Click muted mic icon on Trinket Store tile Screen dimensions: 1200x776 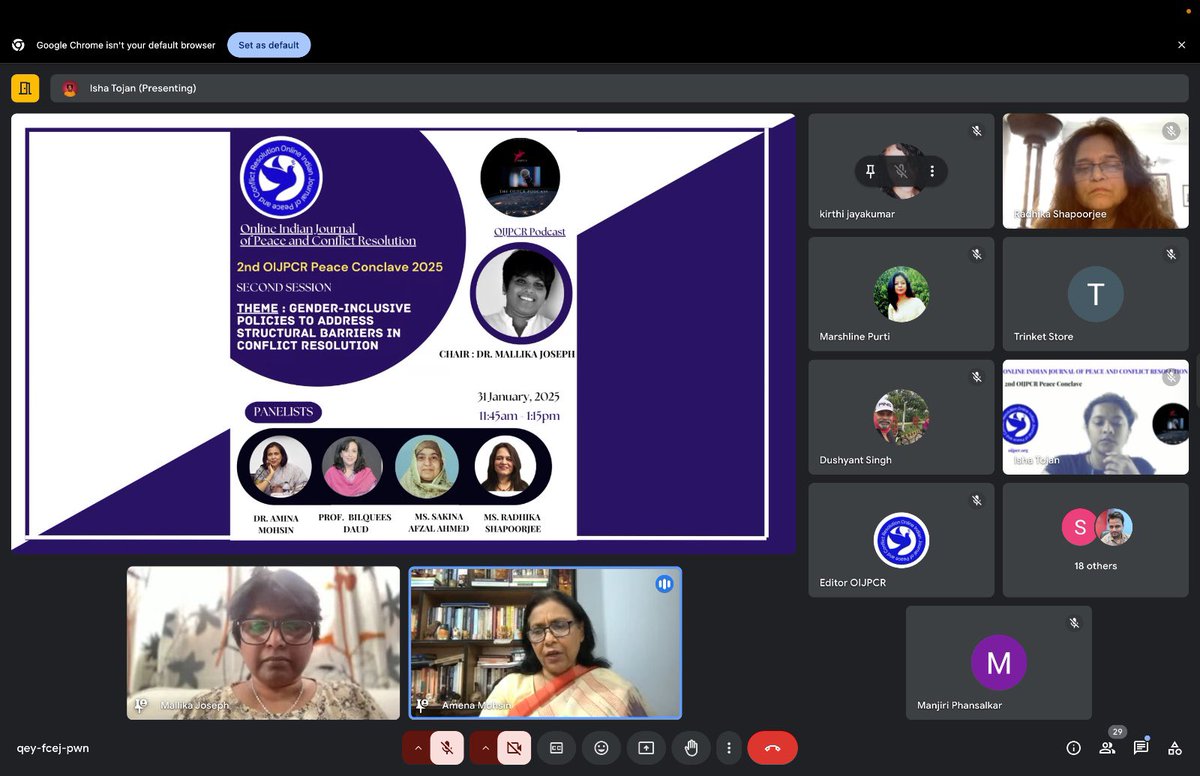pos(1171,254)
